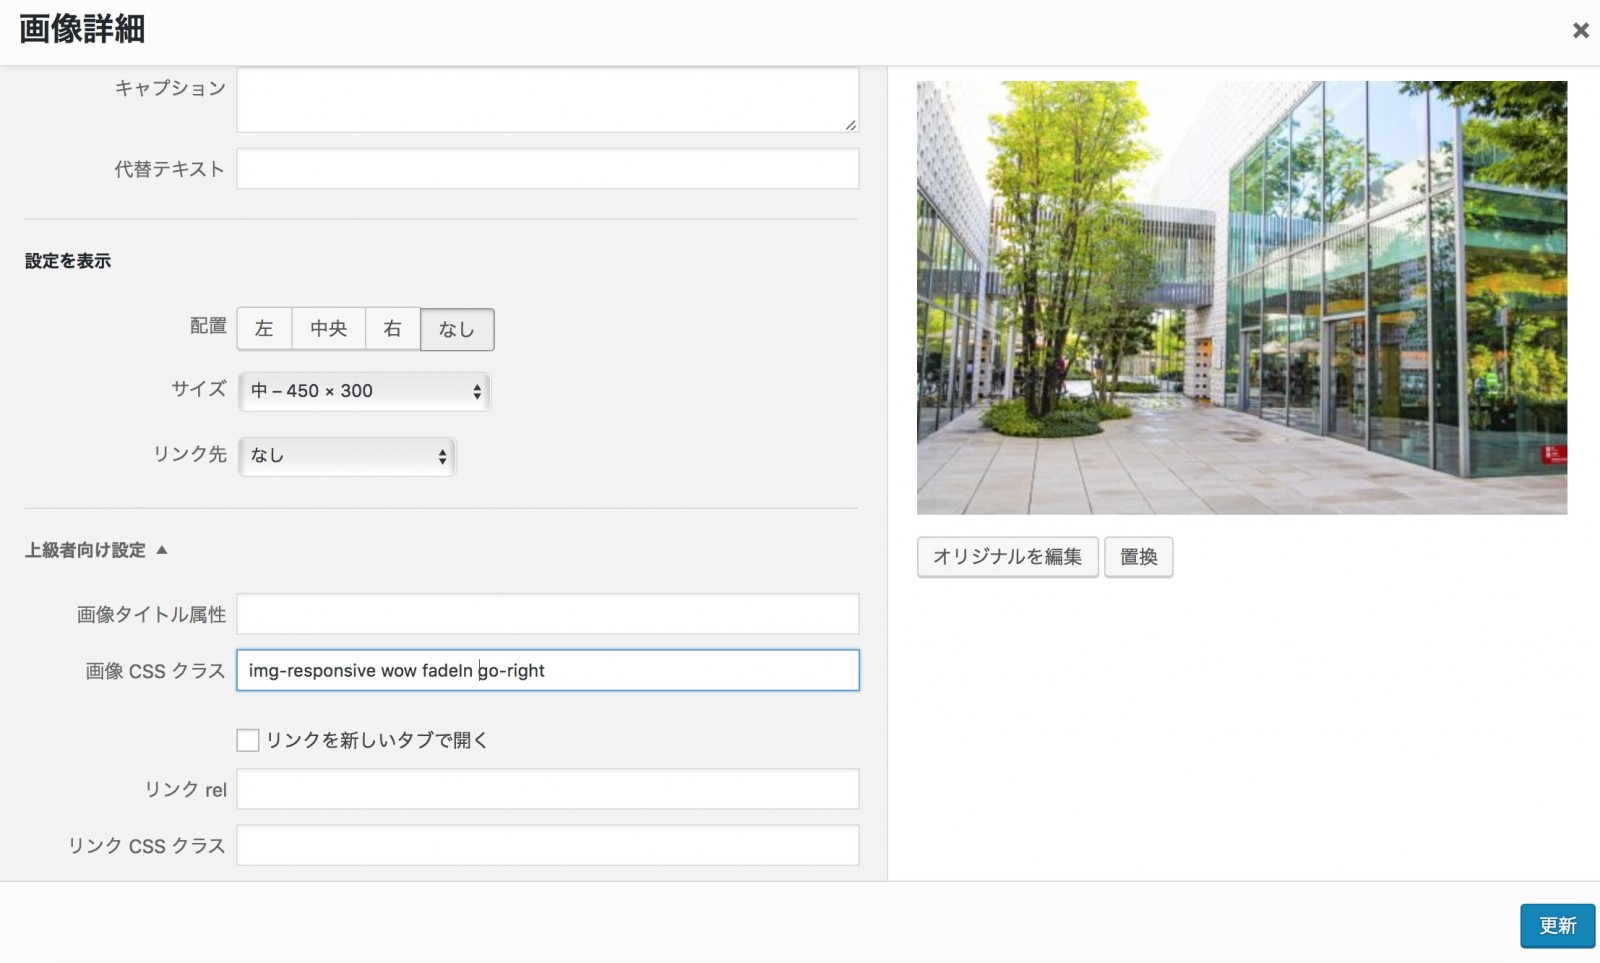Image resolution: width=1600 pixels, height=963 pixels.
Task: Click the courtyard image preview thumbnail
Action: pyautogui.click(x=1242, y=298)
